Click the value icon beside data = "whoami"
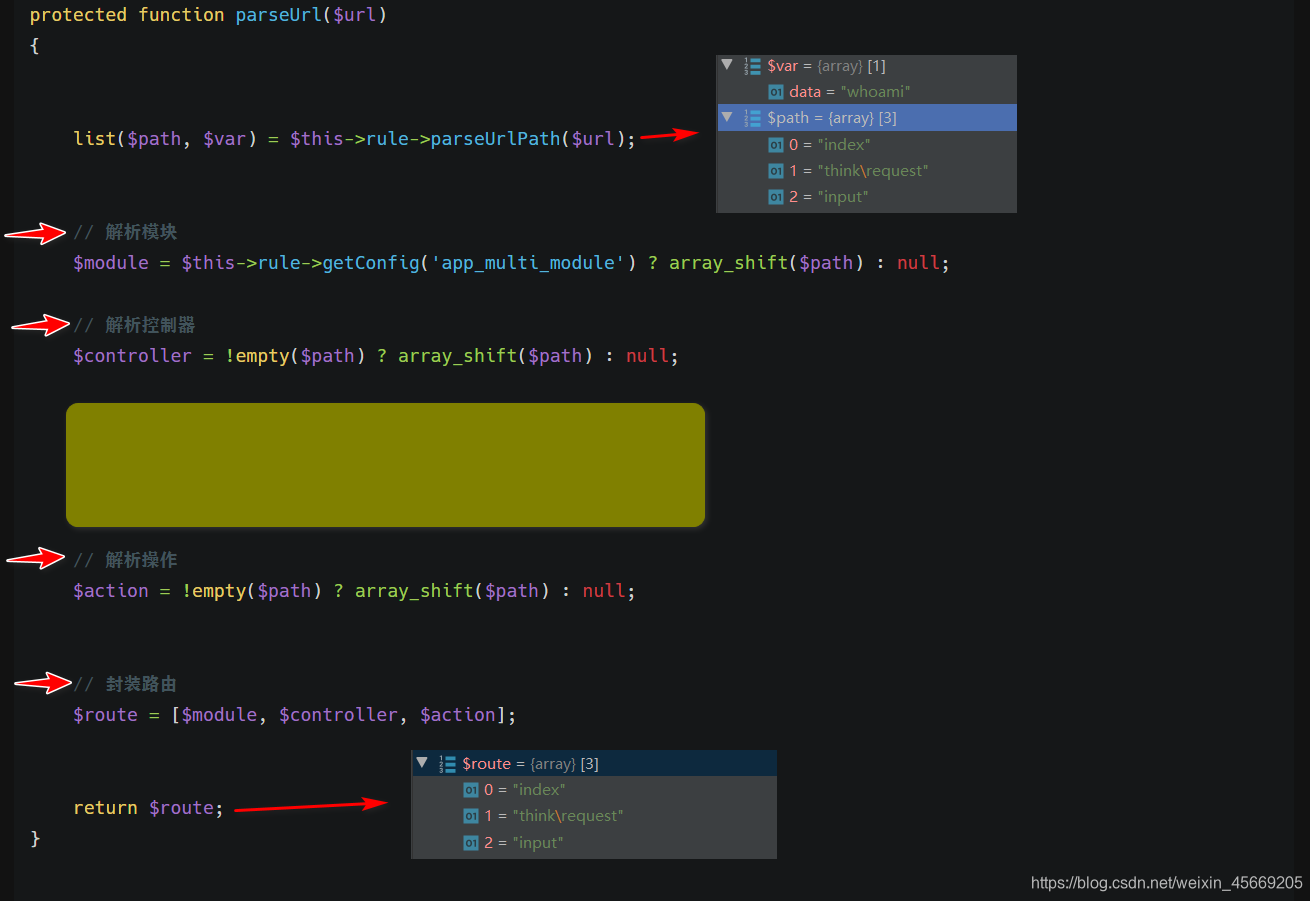 click(x=776, y=92)
